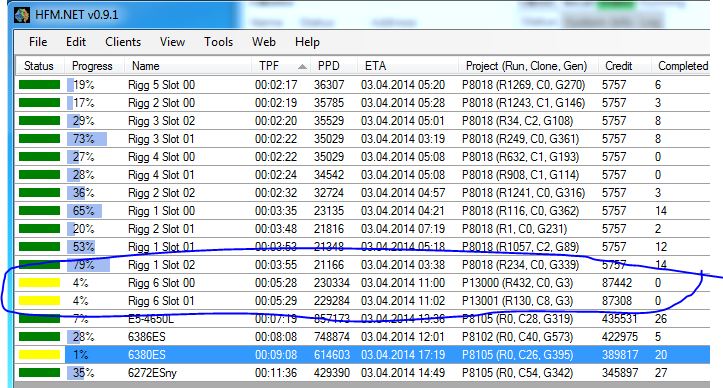Click green status indicator of 6272ESny
Screen dimensions: 723x388
point(39,372)
